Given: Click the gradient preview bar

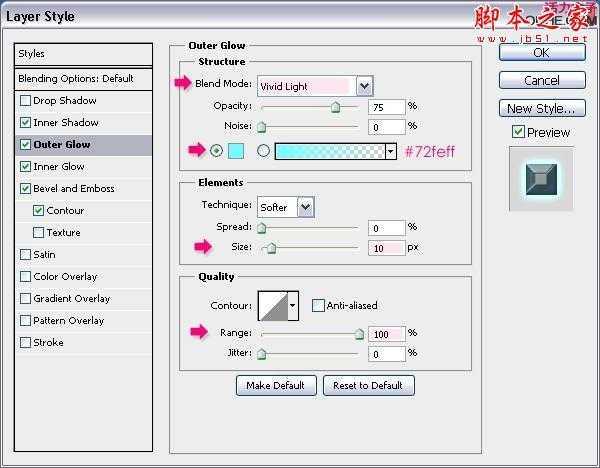Looking at the screenshot, I should pyautogui.click(x=329, y=151).
